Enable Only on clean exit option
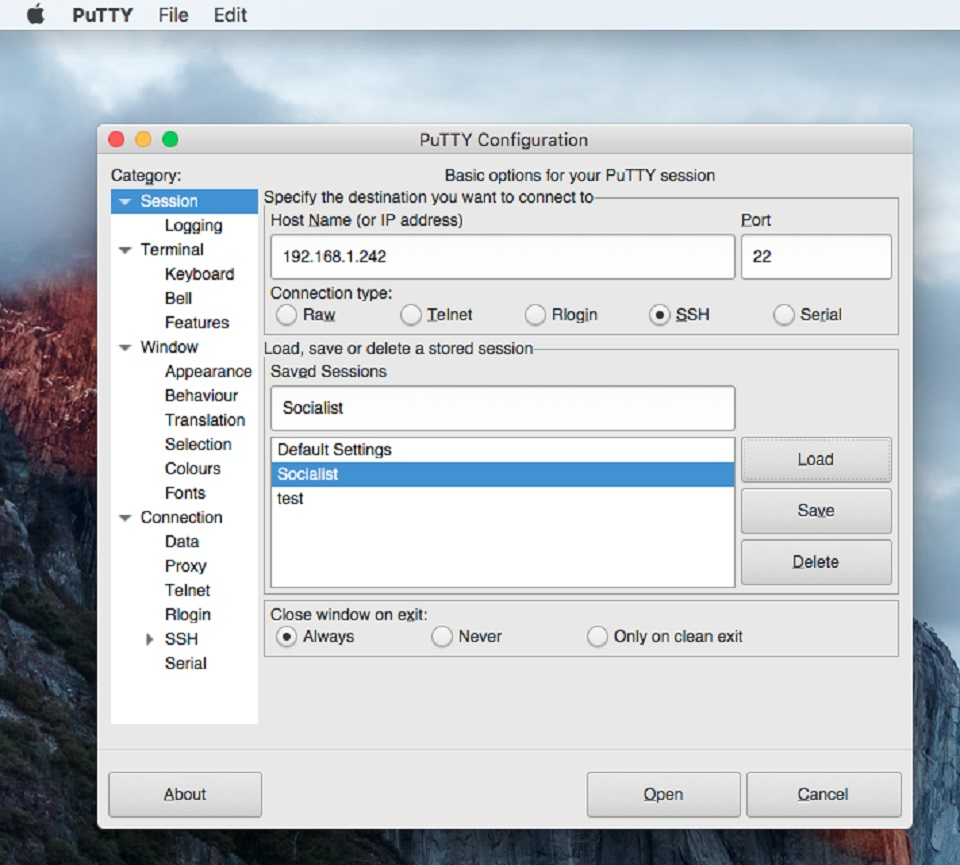 pyautogui.click(x=597, y=636)
